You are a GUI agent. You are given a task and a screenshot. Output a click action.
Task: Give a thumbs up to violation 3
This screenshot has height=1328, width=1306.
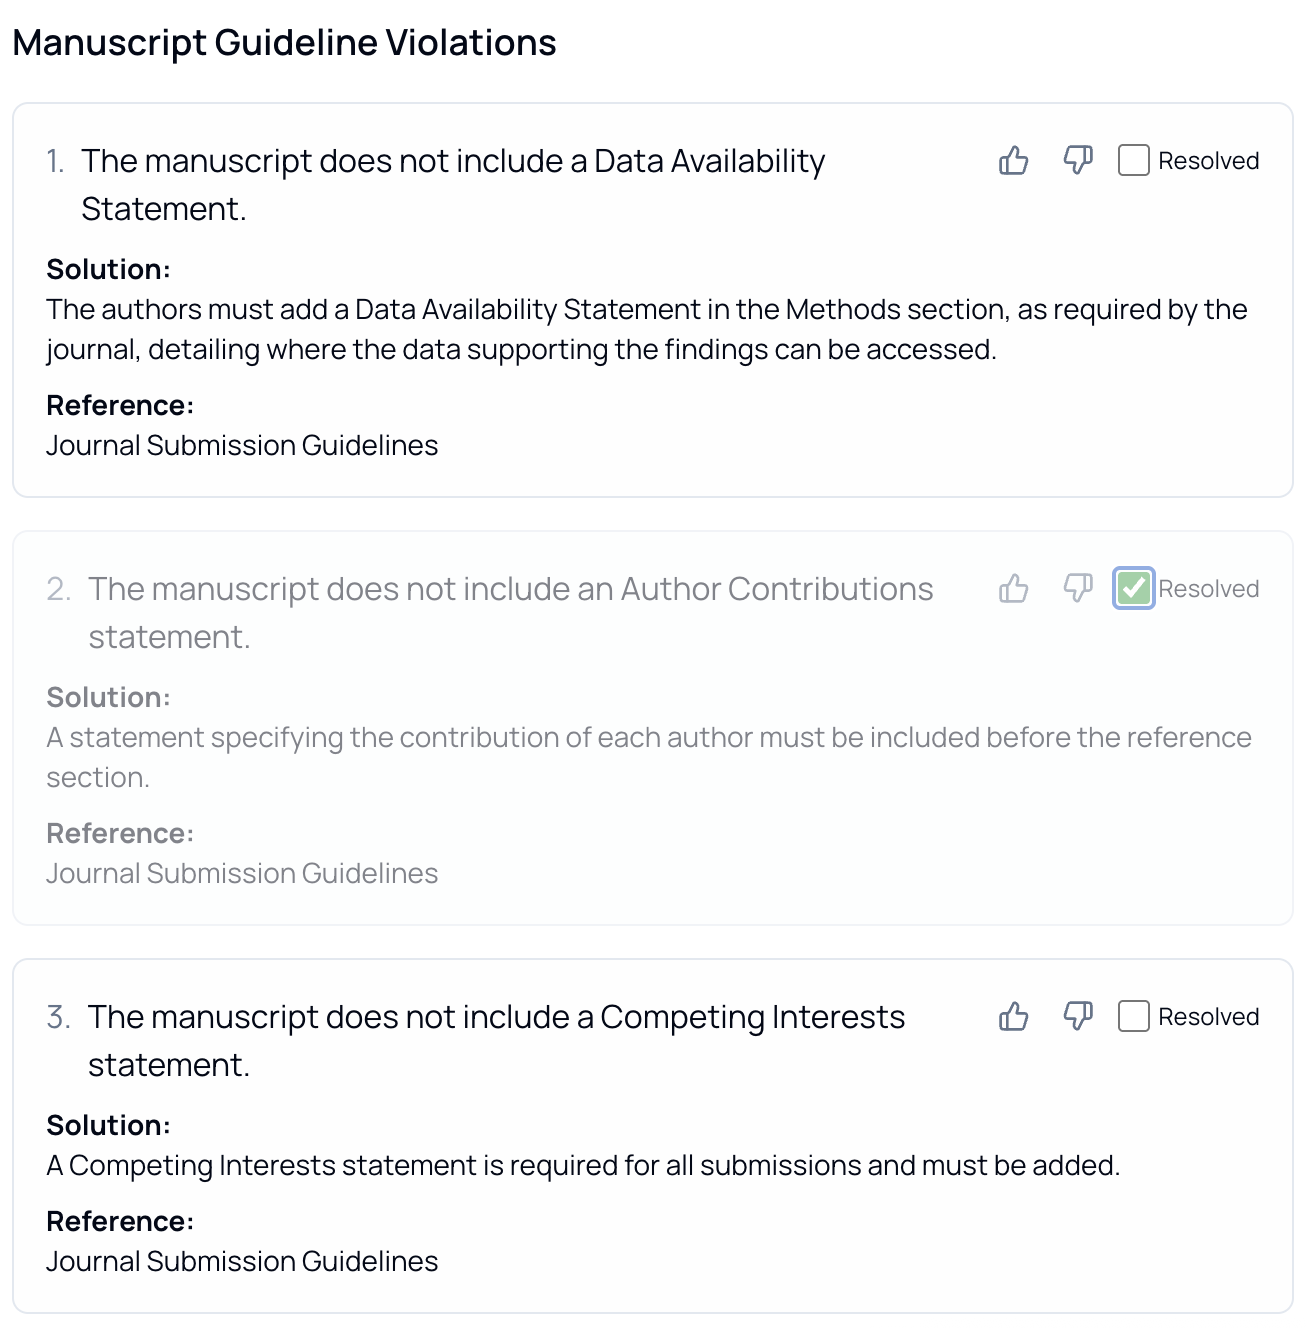tap(1015, 1016)
